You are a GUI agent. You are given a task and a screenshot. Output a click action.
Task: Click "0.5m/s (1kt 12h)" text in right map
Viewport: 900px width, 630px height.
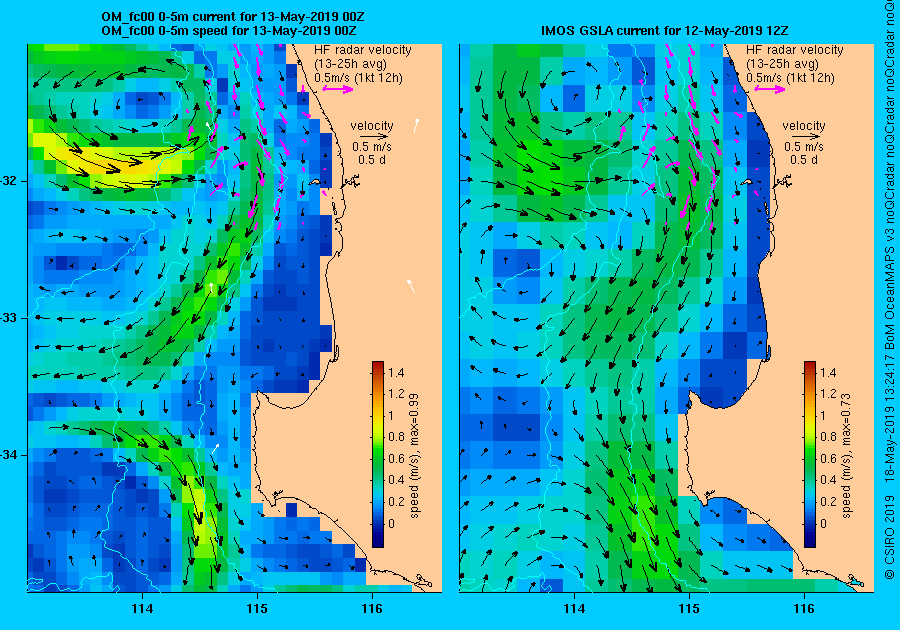(790, 77)
